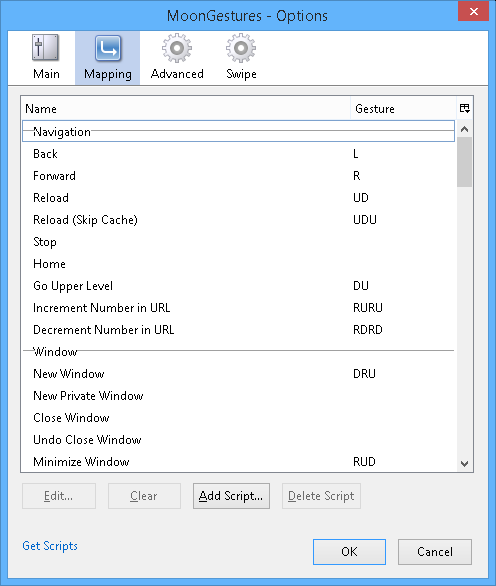Click the Add Script button
496x586 pixels.
click(x=231, y=496)
